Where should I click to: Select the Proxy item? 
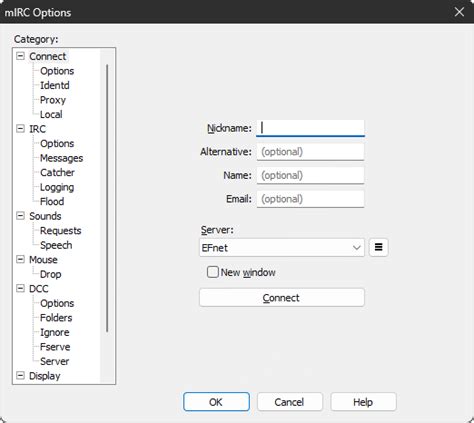[x=53, y=100]
